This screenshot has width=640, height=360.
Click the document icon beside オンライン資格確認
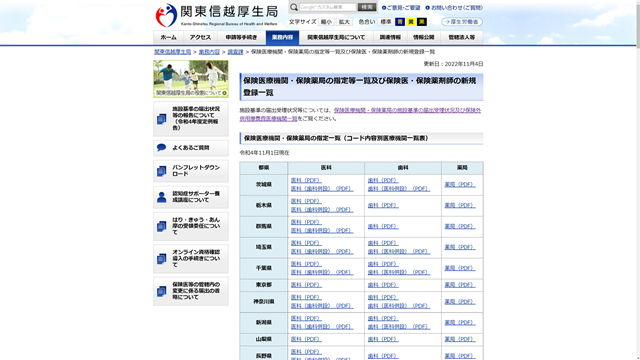[x=162, y=259]
